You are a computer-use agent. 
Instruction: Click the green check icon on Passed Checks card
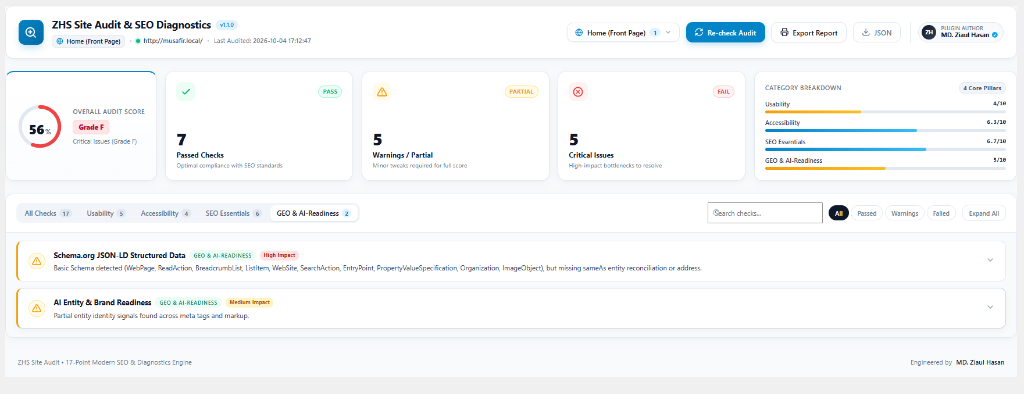click(x=186, y=91)
